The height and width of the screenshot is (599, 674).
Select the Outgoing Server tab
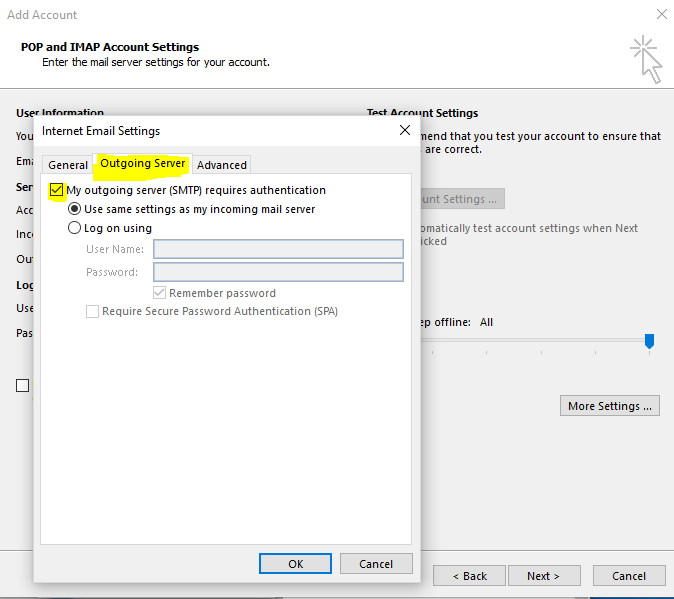pyautogui.click(x=143, y=164)
